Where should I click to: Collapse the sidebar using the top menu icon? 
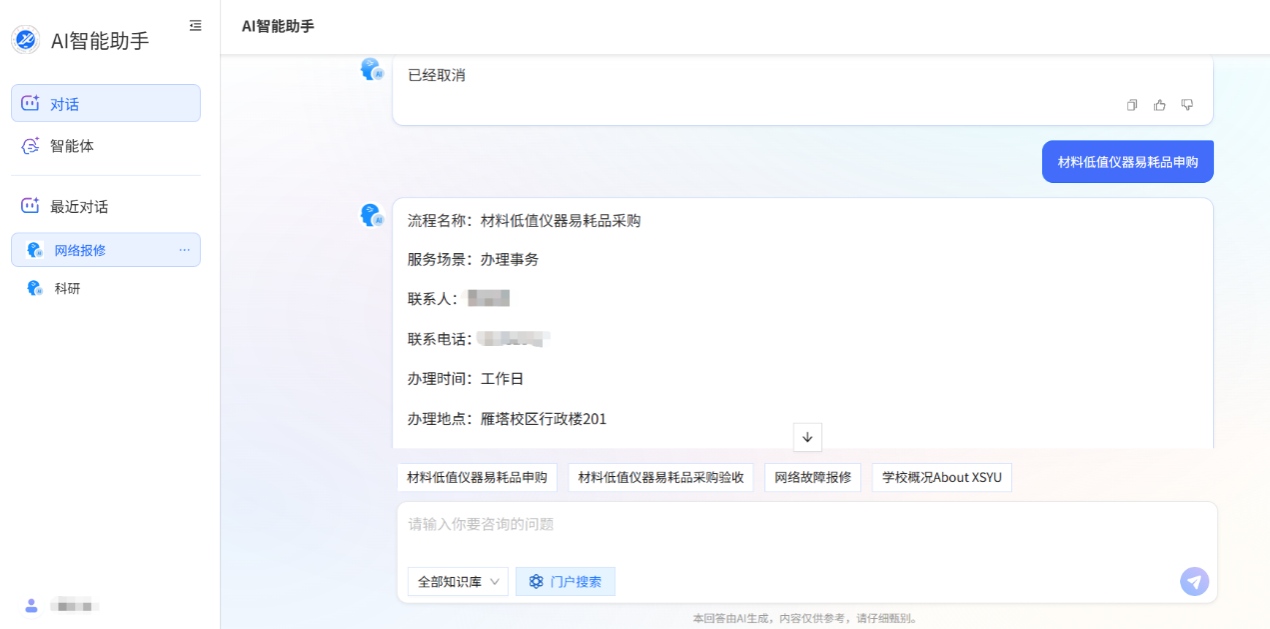pos(195,26)
